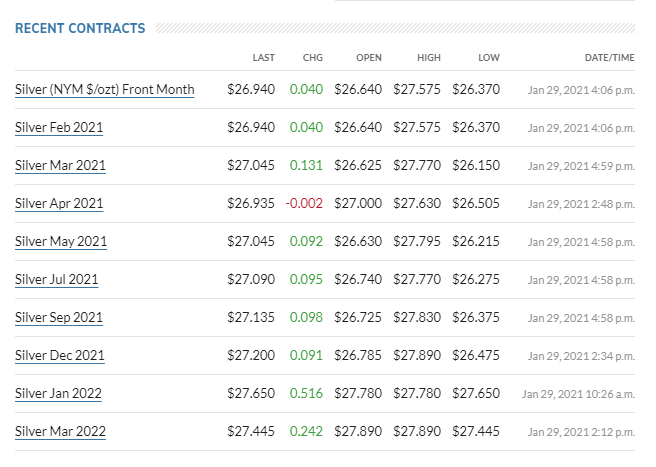
Task: Click the LAST column header
Action: [264, 58]
